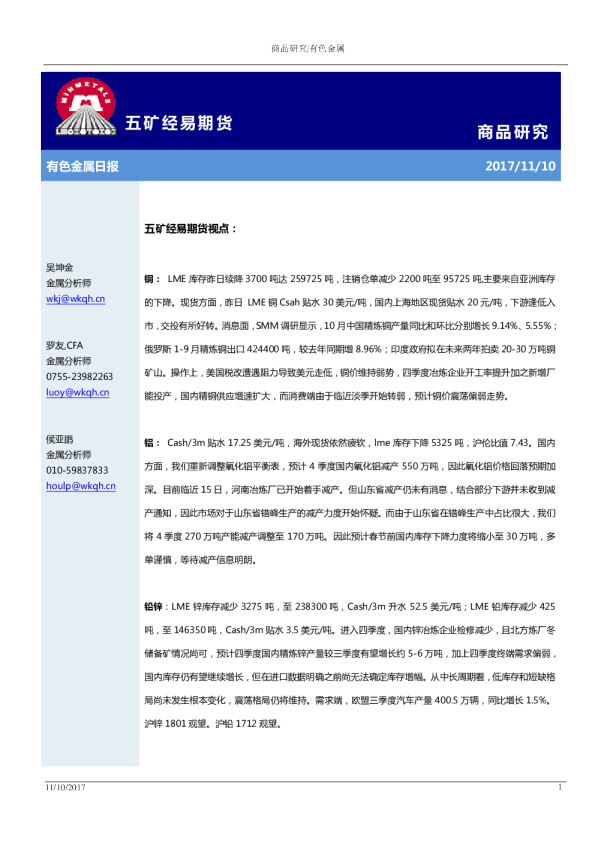Click analyst name 吴坤金
Screen dimensions: 595x842
coord(60,267)
